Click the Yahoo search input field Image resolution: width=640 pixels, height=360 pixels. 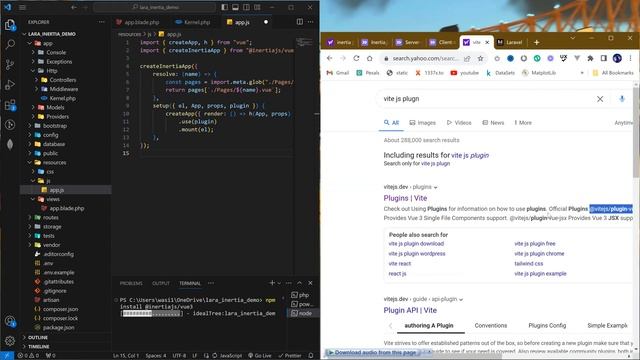click(486, 99)
